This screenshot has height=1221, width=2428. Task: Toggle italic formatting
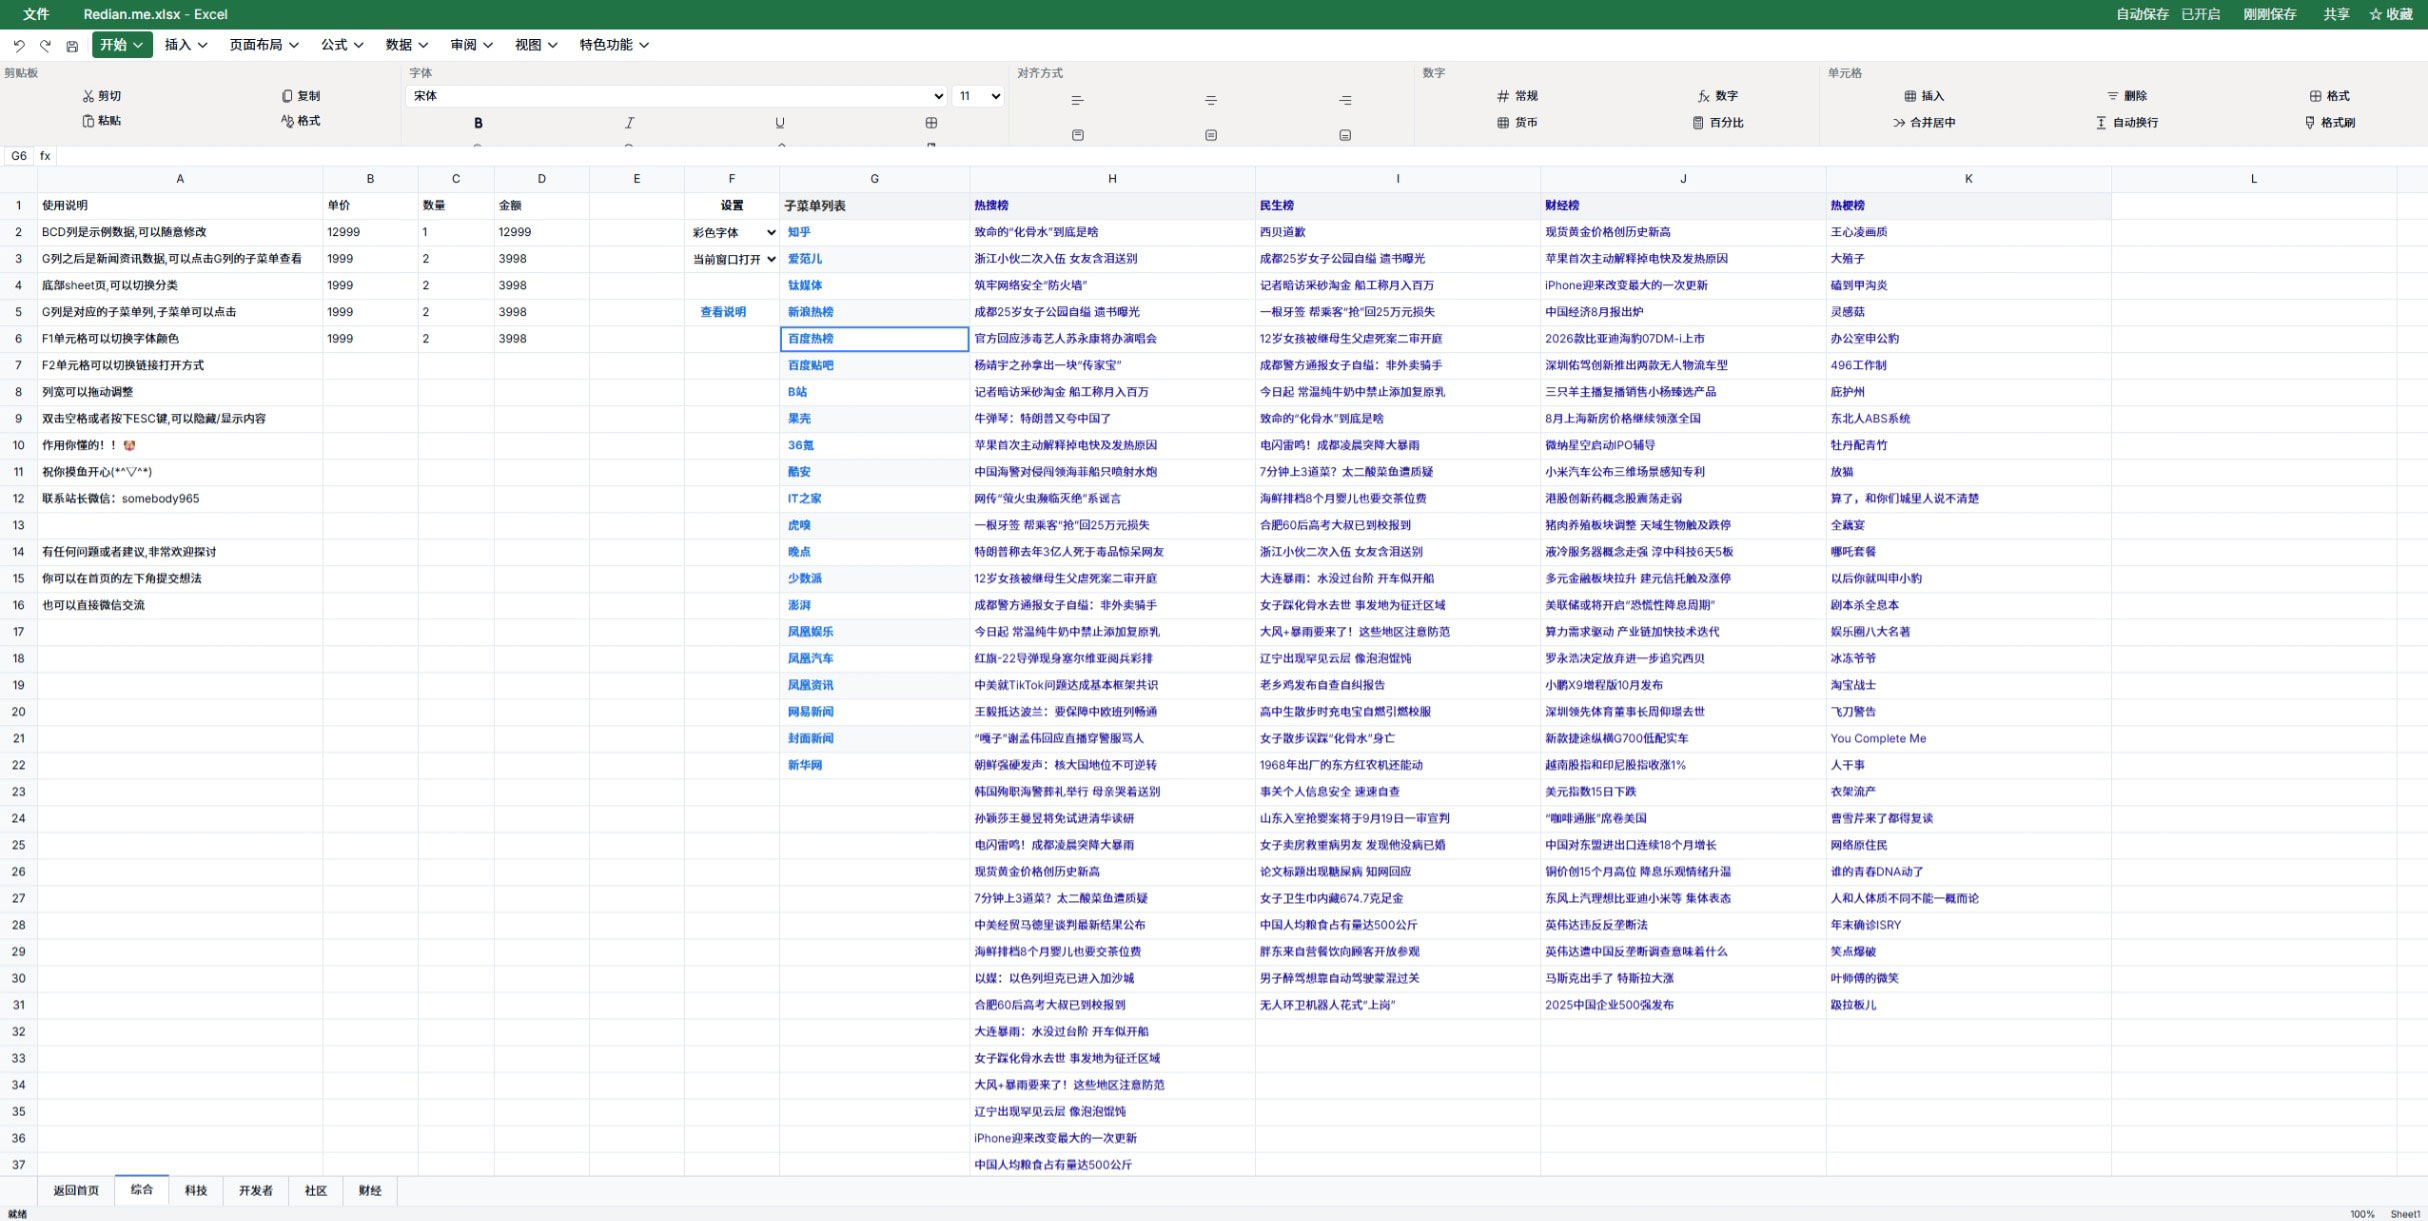(x=629, y=123)
